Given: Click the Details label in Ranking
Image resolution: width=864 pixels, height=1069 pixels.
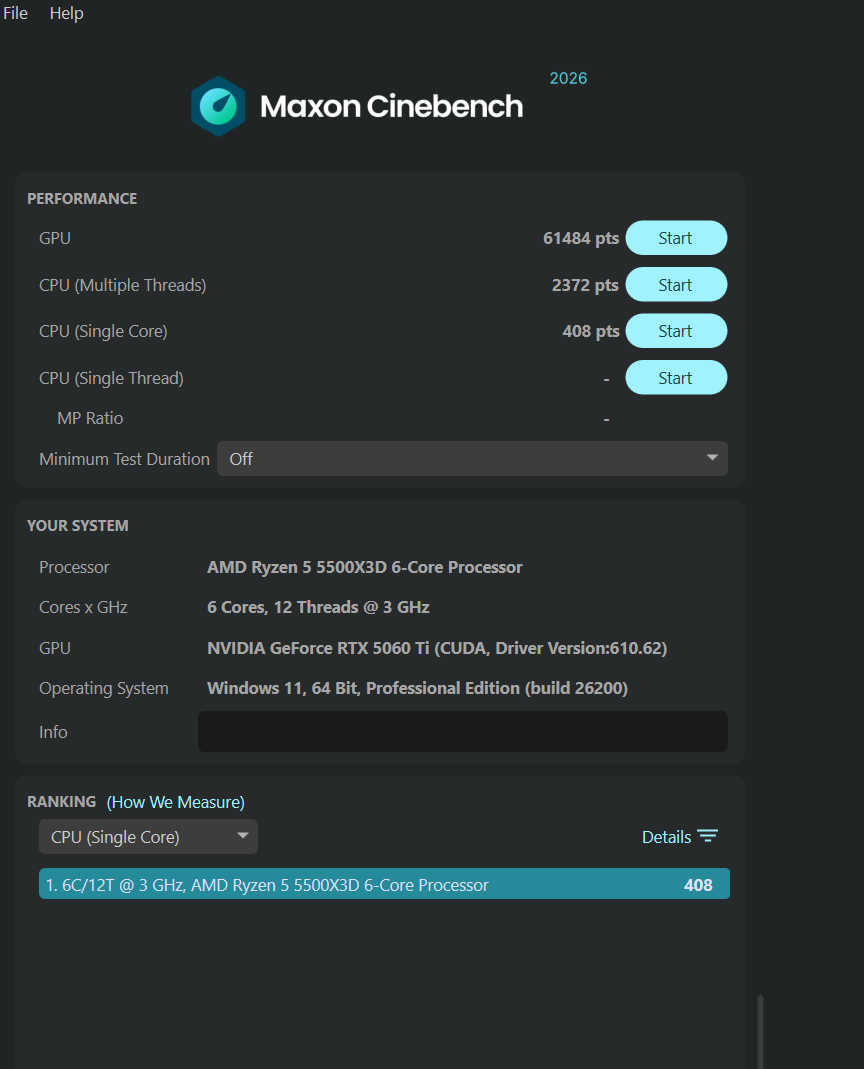Looking at the screenshot, I should pyautogui.click(x=666, y=837).
